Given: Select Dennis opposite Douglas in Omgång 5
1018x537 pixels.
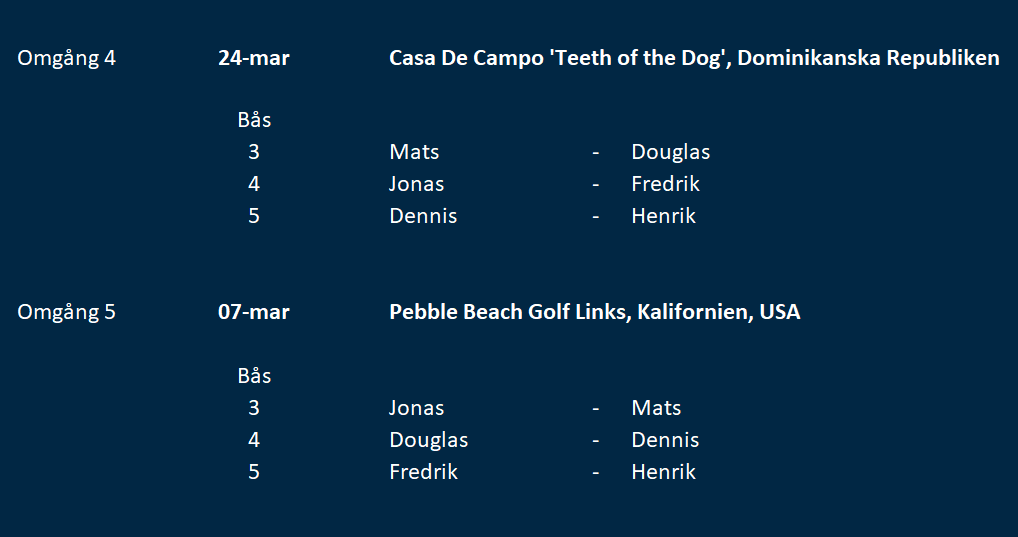Looking at the screenshot, I should [x=665, y=440].
